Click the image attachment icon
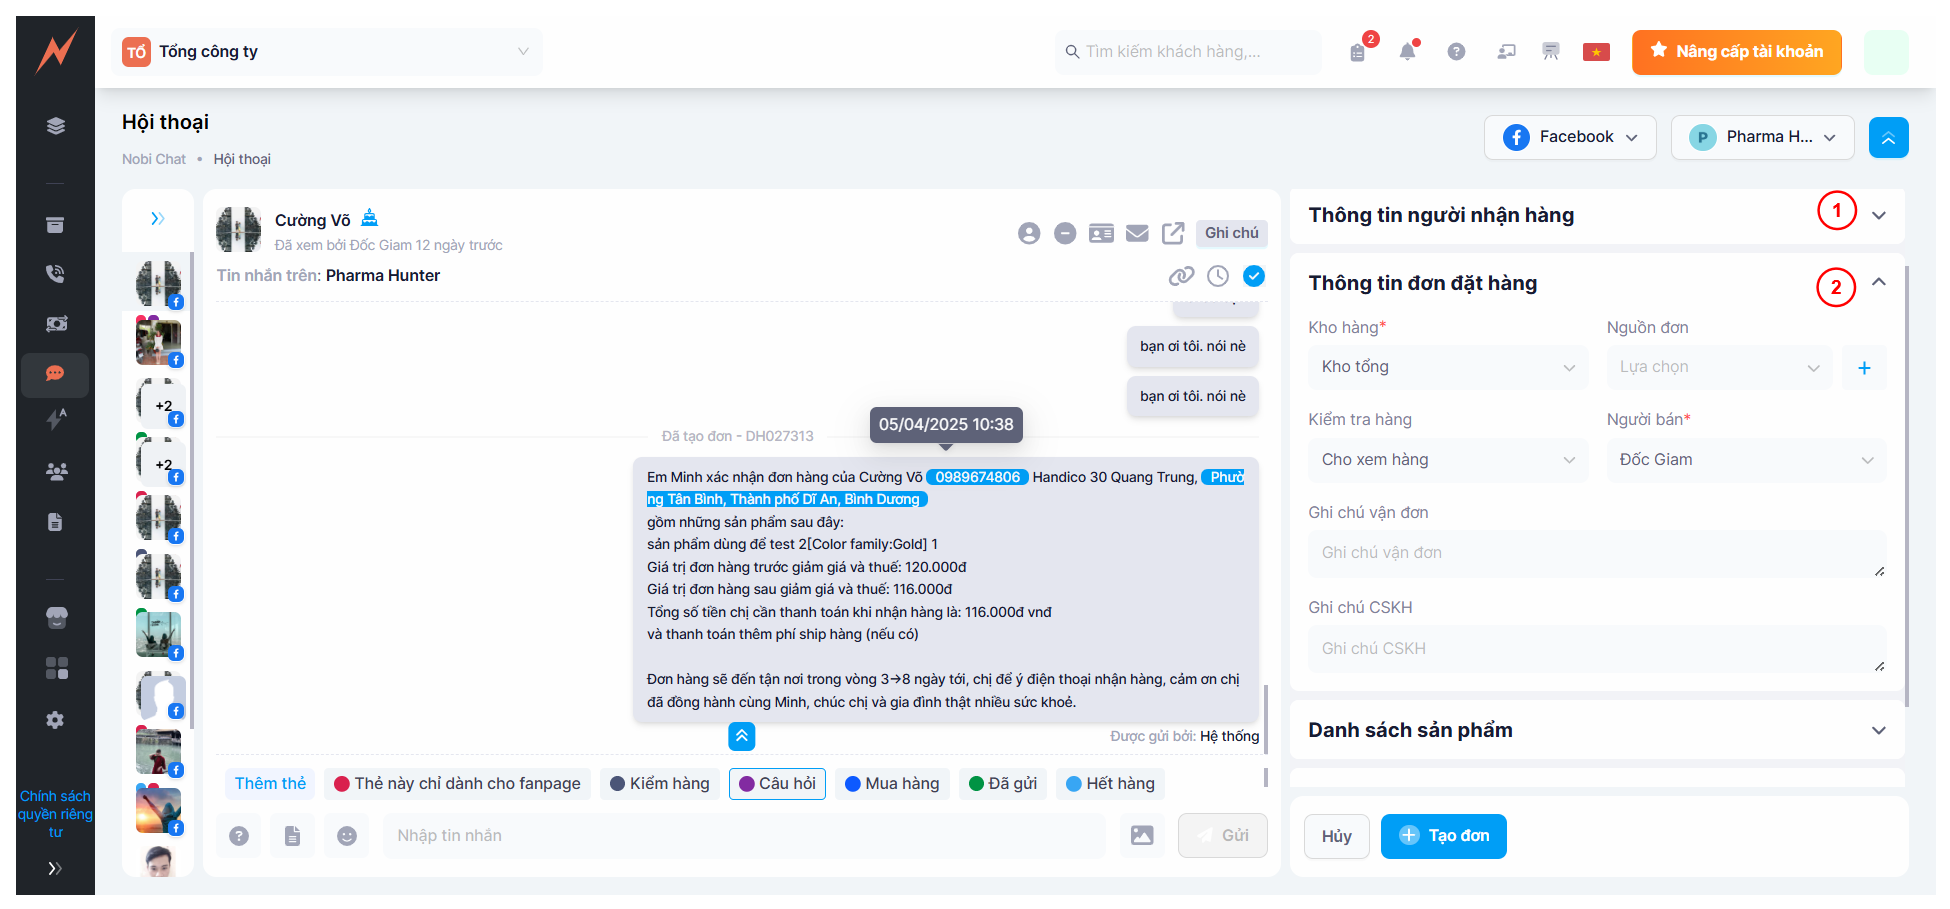1950x909 pixels. (1142, 836)
